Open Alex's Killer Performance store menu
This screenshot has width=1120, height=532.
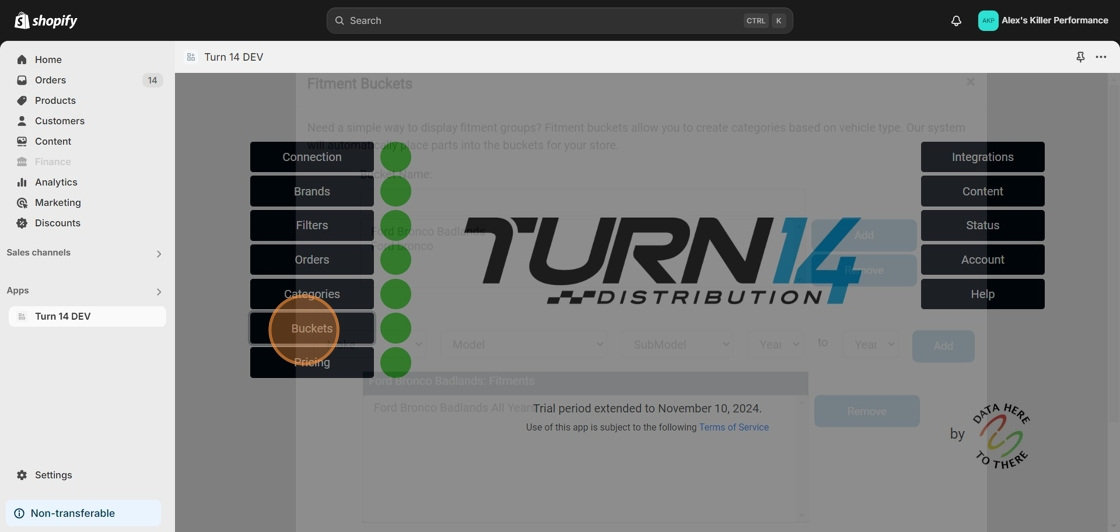1043,21
